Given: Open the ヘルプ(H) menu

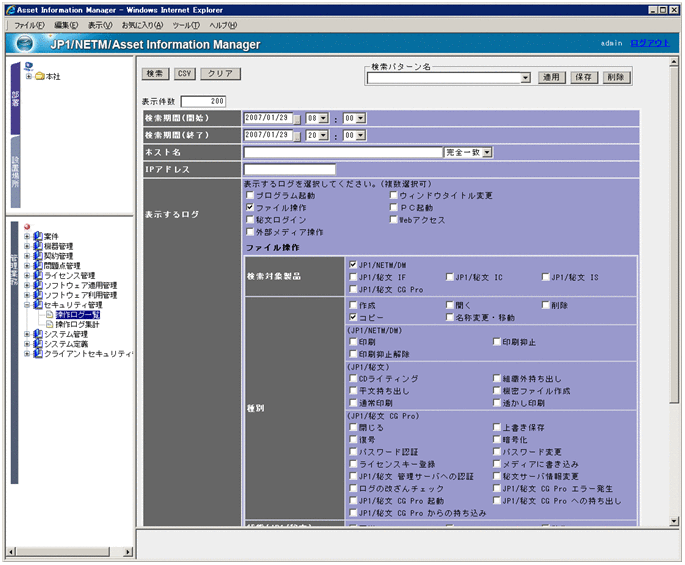Looking at the screenshot, I should [x=223, y=25].
